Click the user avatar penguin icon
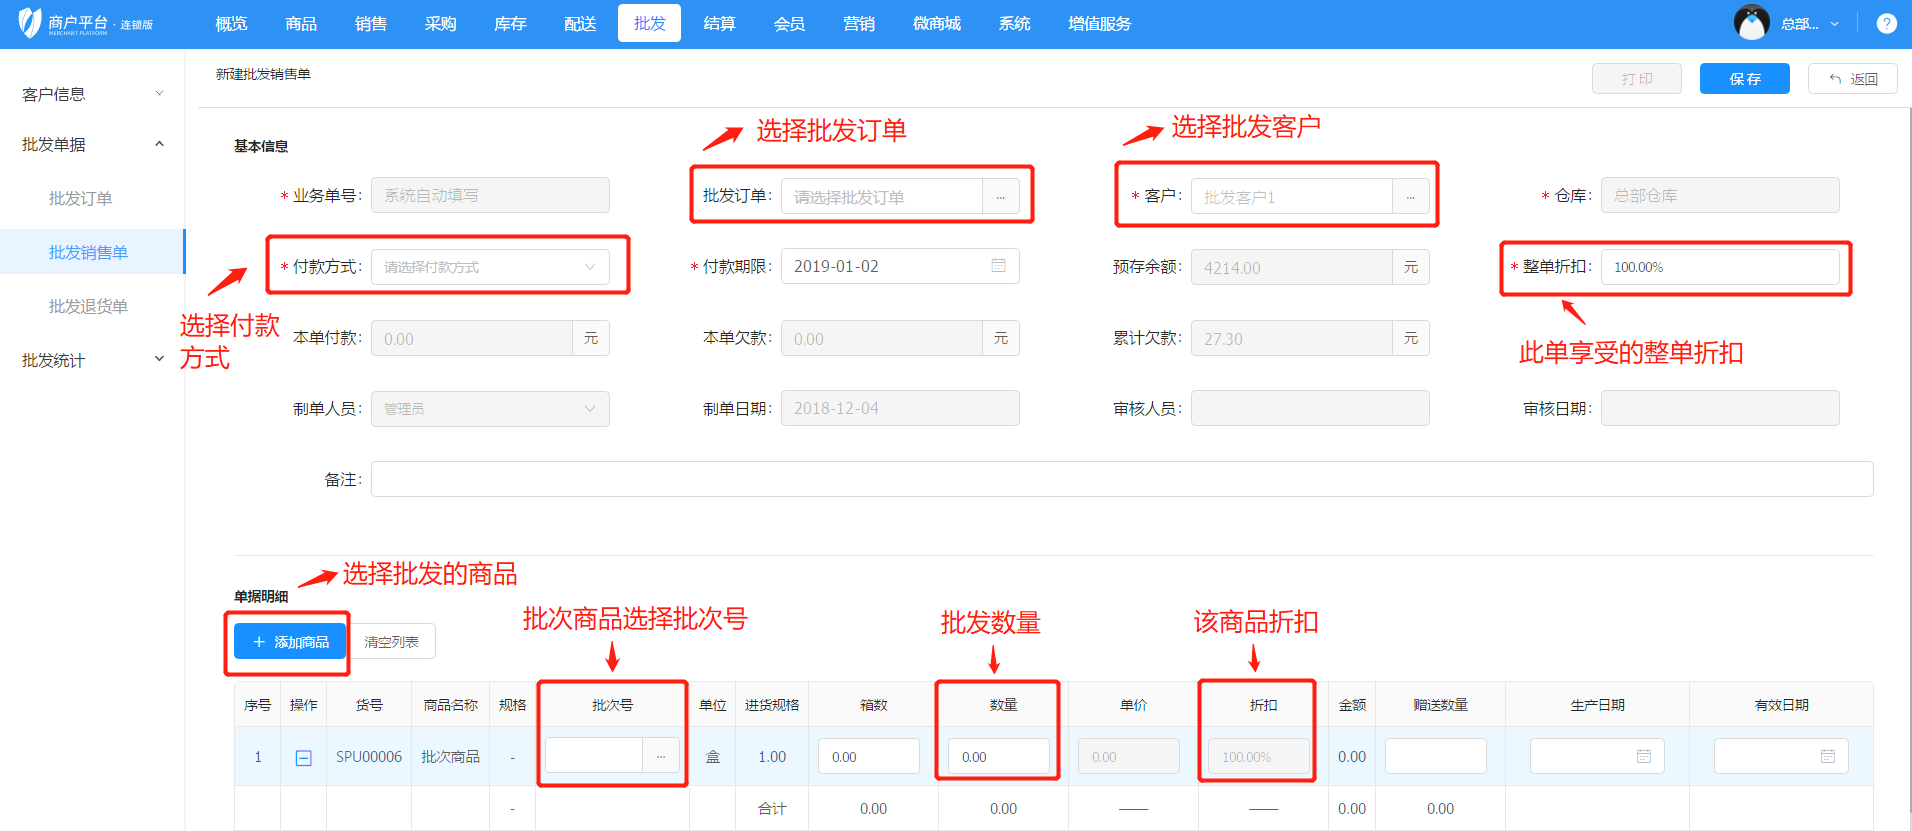 pos(1751,23)
